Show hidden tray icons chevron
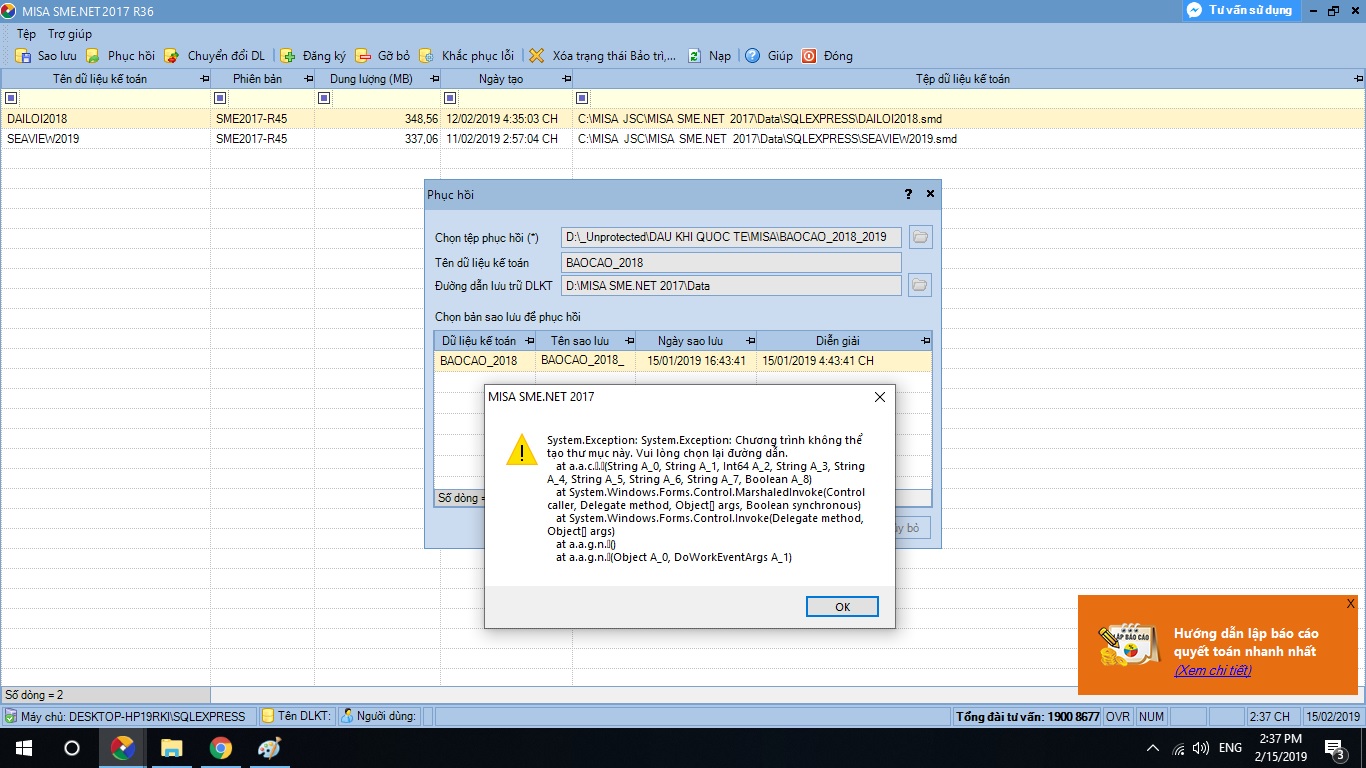The width and height of the screenshot is (1366, 768). 1153,748
